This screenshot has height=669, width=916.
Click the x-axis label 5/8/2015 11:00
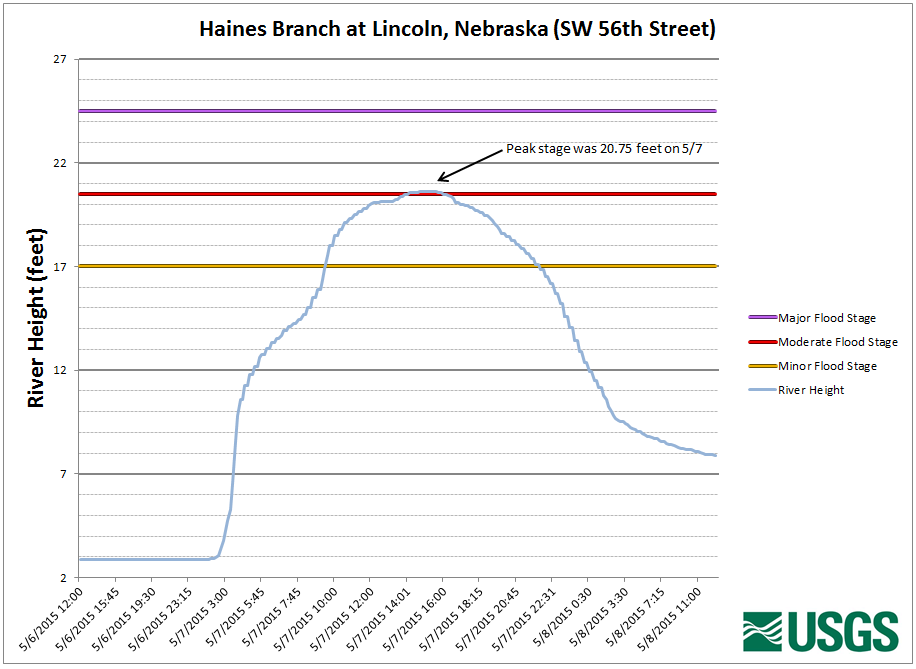click(669, 620)
